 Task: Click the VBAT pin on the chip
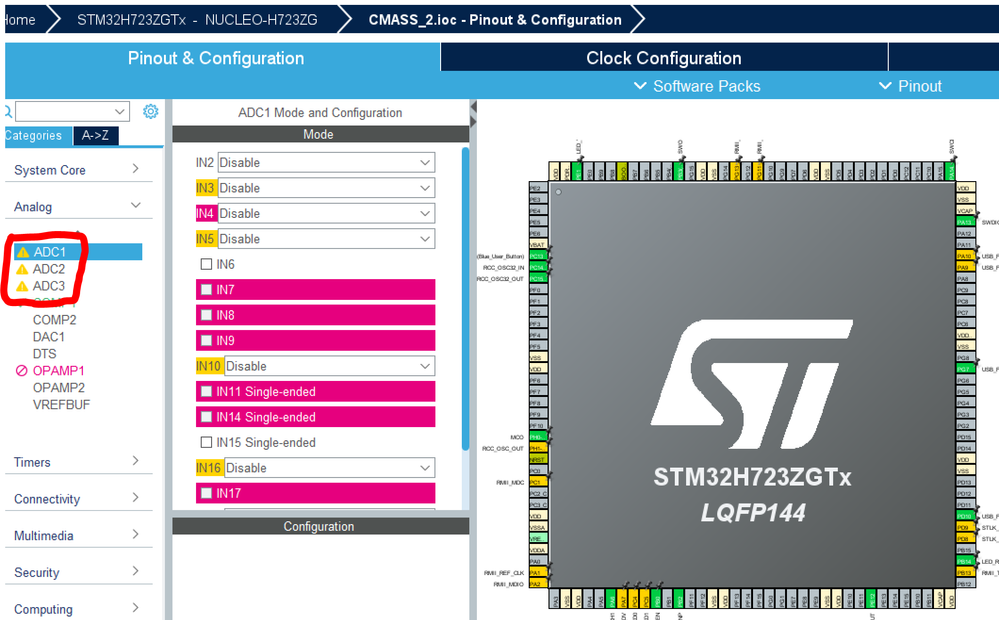538,245
